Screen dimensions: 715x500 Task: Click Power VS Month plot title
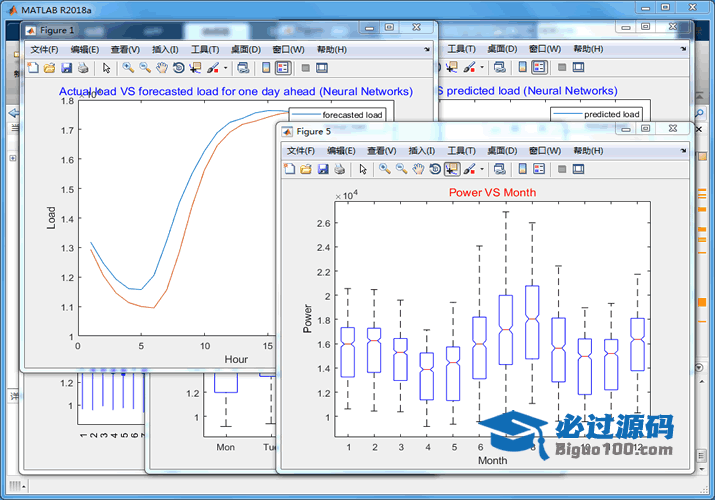(492, 192)
